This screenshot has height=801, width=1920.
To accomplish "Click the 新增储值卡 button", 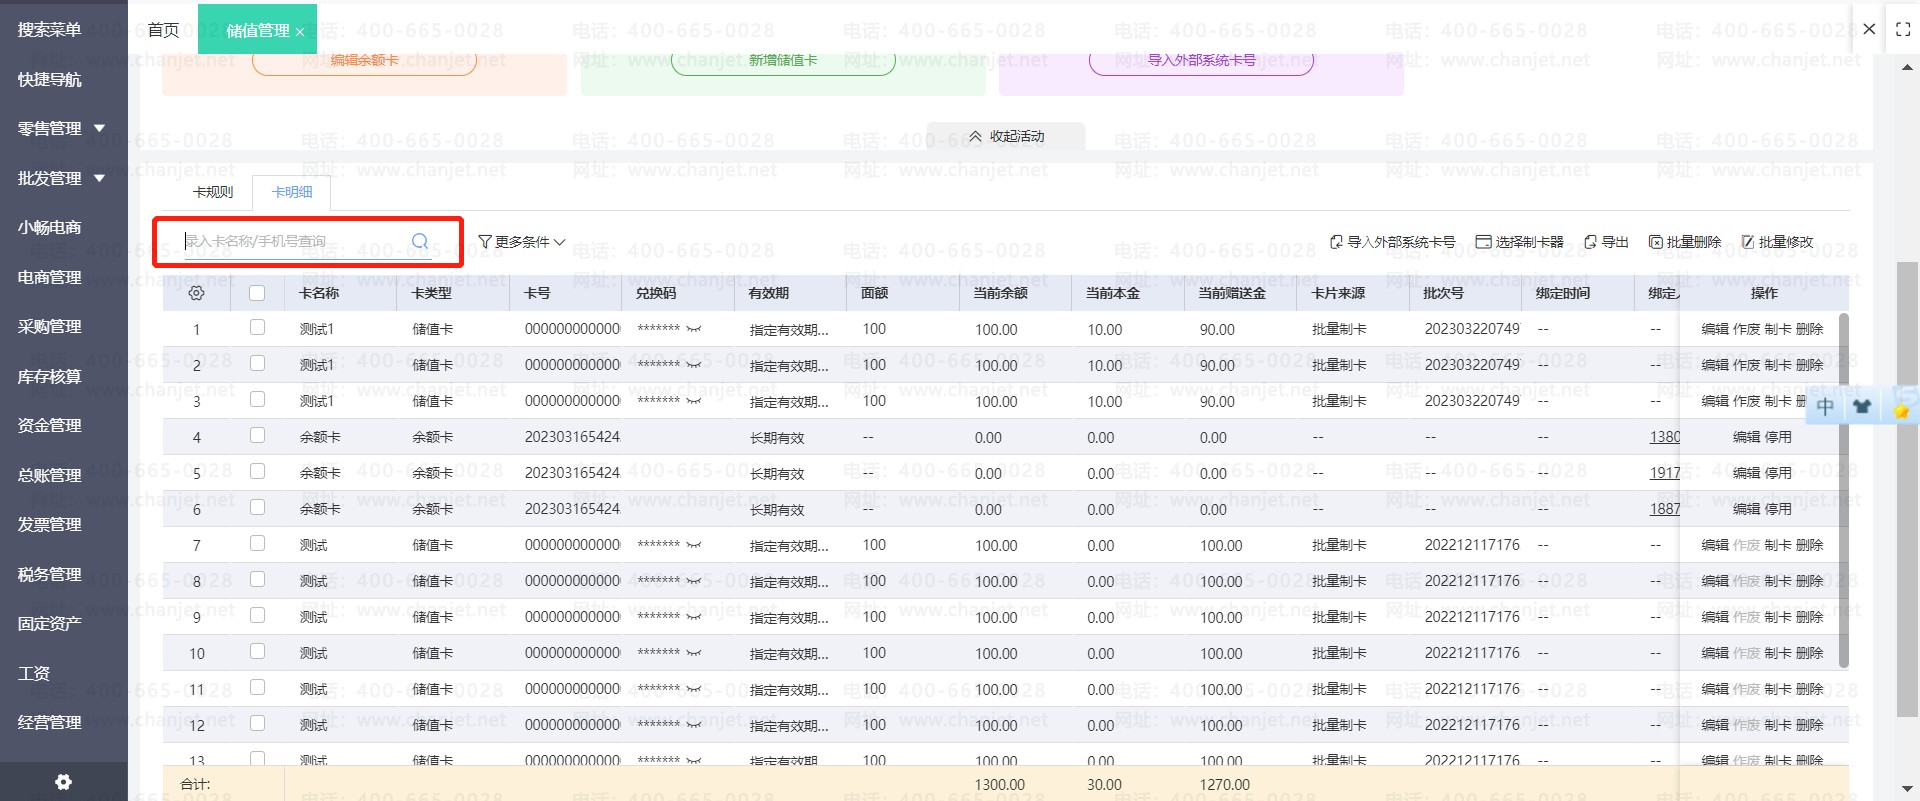I will (x=782, y=61).
